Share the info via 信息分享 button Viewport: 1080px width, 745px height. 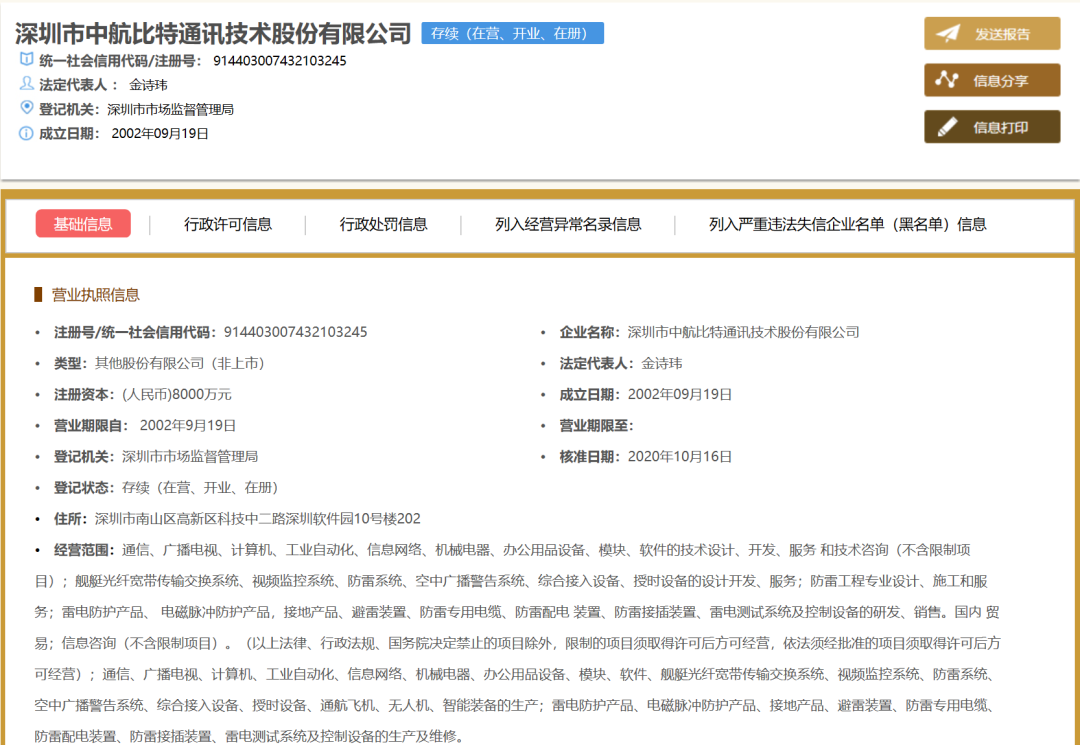pyautogui.click(x=992, y=81)
